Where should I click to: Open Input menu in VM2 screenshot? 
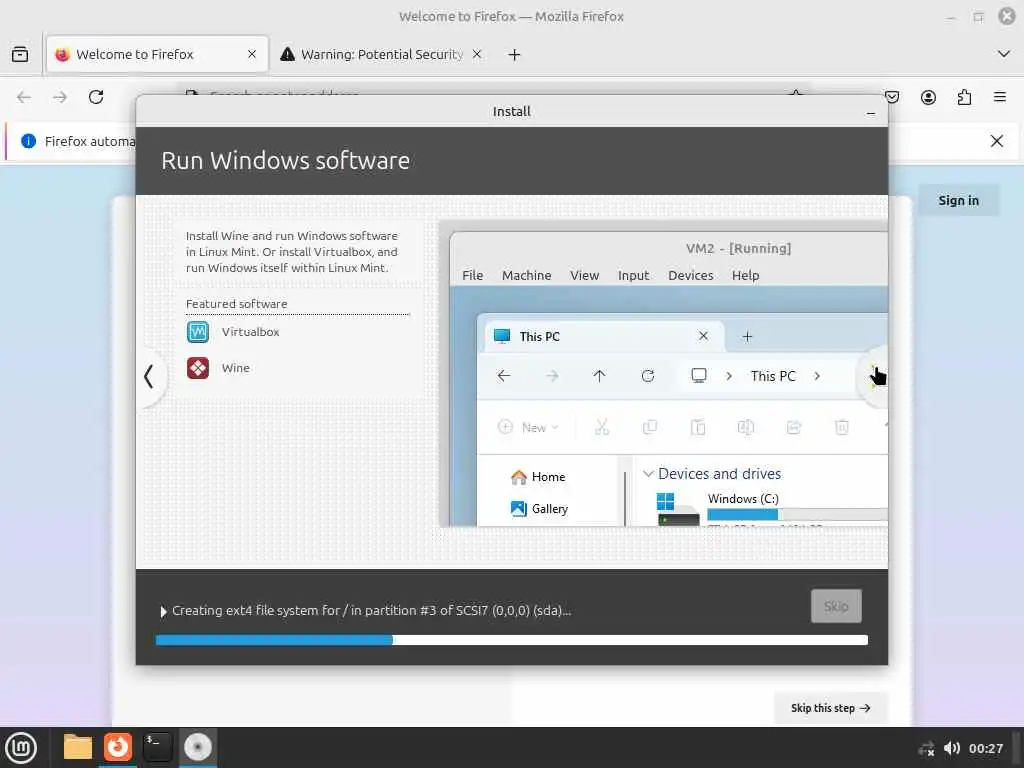(x=633, y=276)
